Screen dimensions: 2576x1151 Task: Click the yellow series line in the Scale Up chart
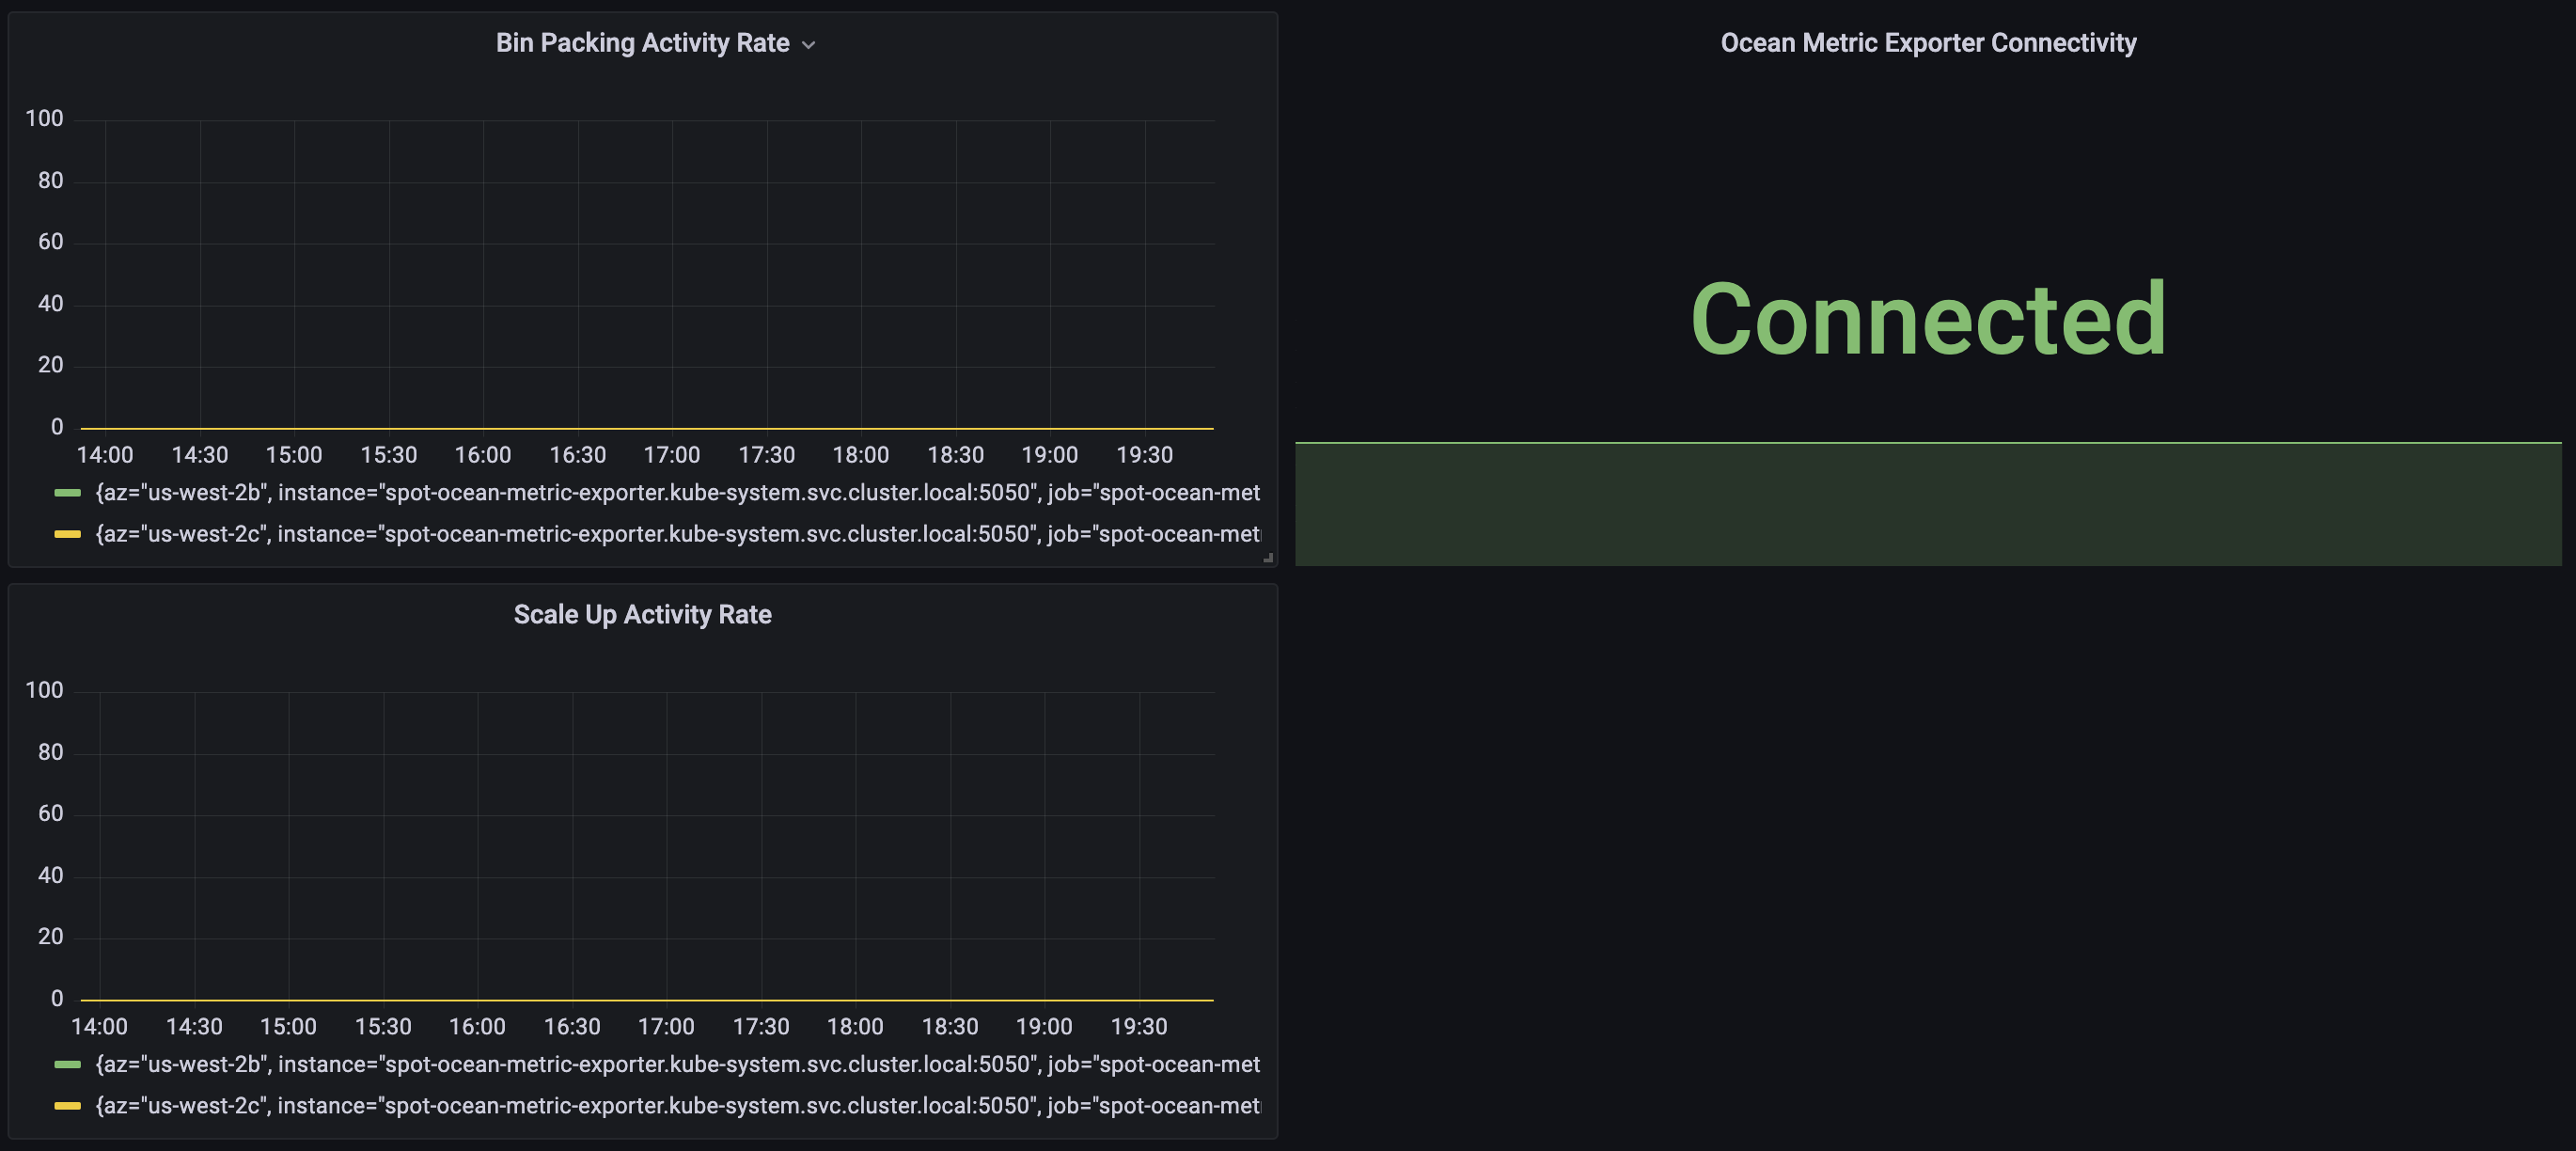point(640,1000)
